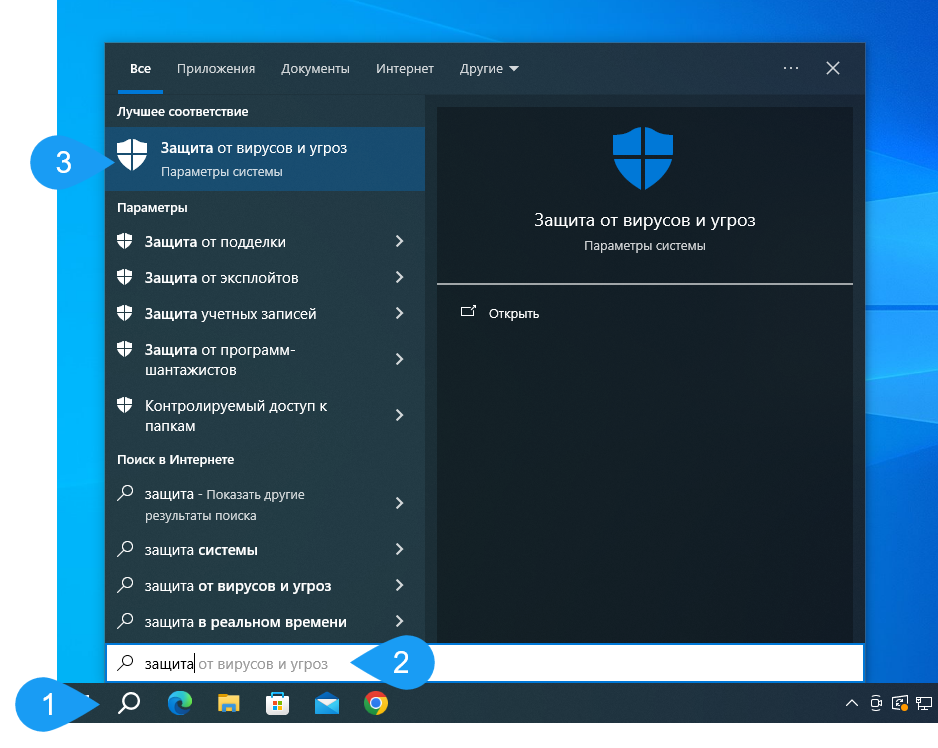Switch to the Документы tab
Screen dimensions: 938x748
[x=315, y=69]
